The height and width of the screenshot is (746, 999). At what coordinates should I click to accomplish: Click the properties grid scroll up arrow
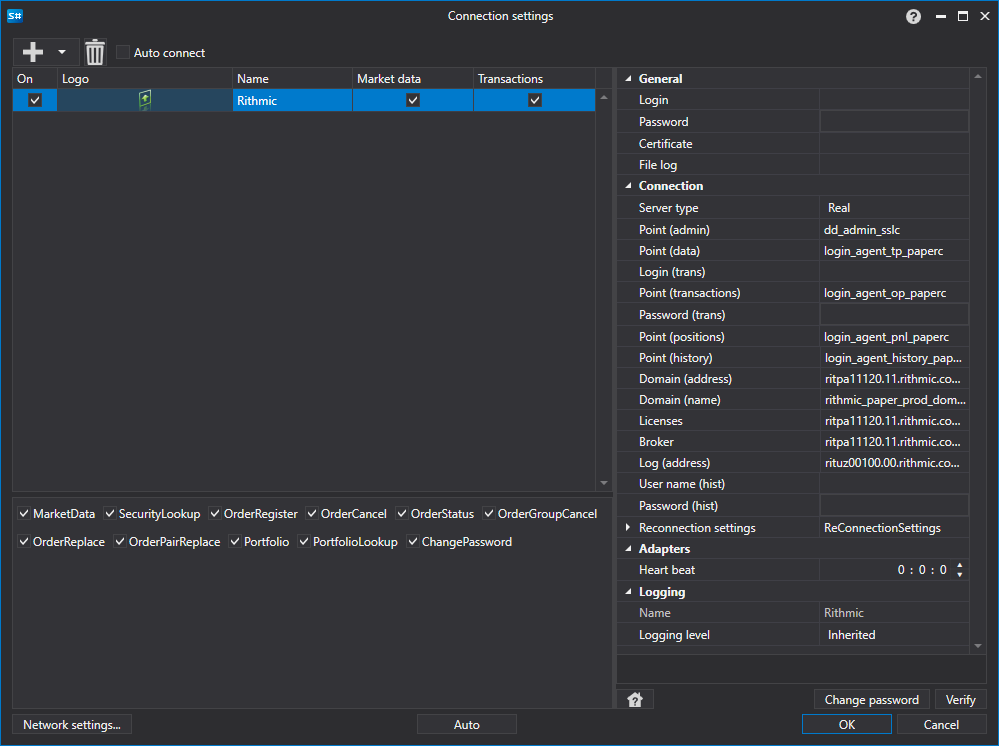pos(978,76)
